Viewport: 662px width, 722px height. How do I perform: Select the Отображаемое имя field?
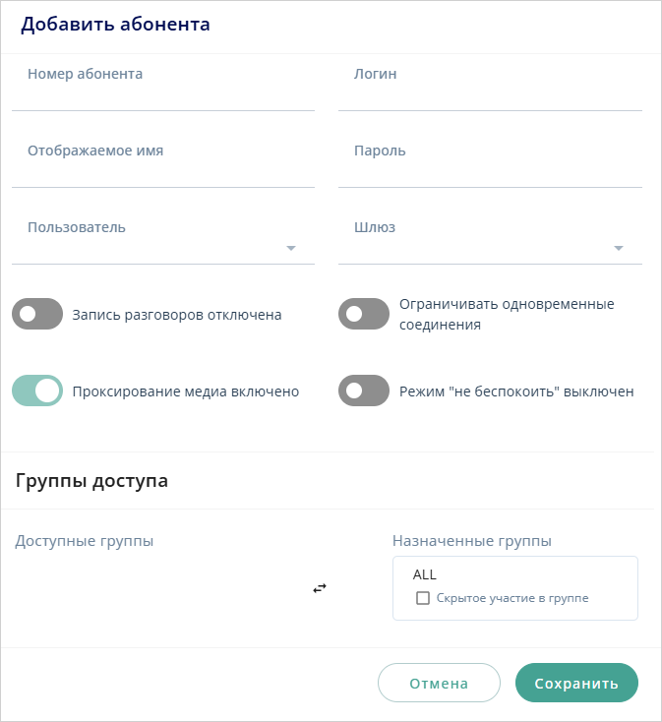163,170
